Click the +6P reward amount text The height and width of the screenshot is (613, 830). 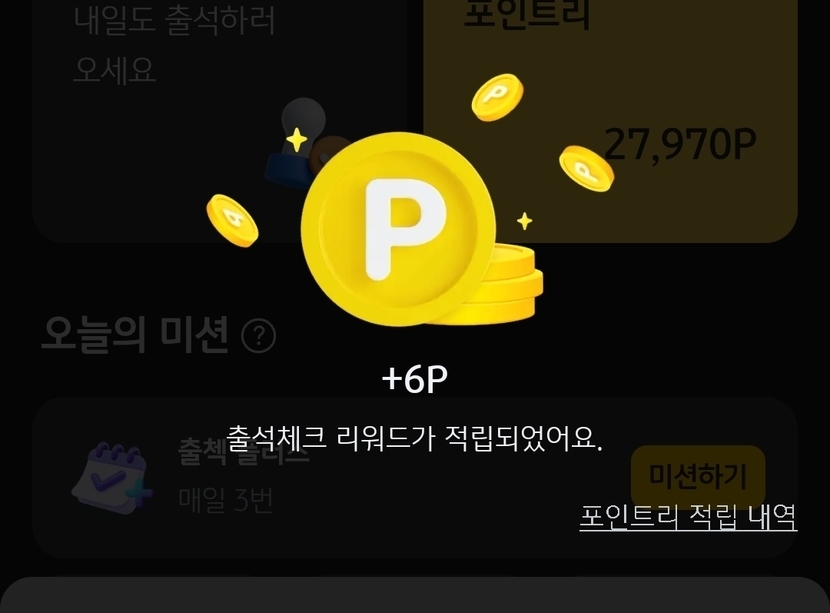coord(415,379)
